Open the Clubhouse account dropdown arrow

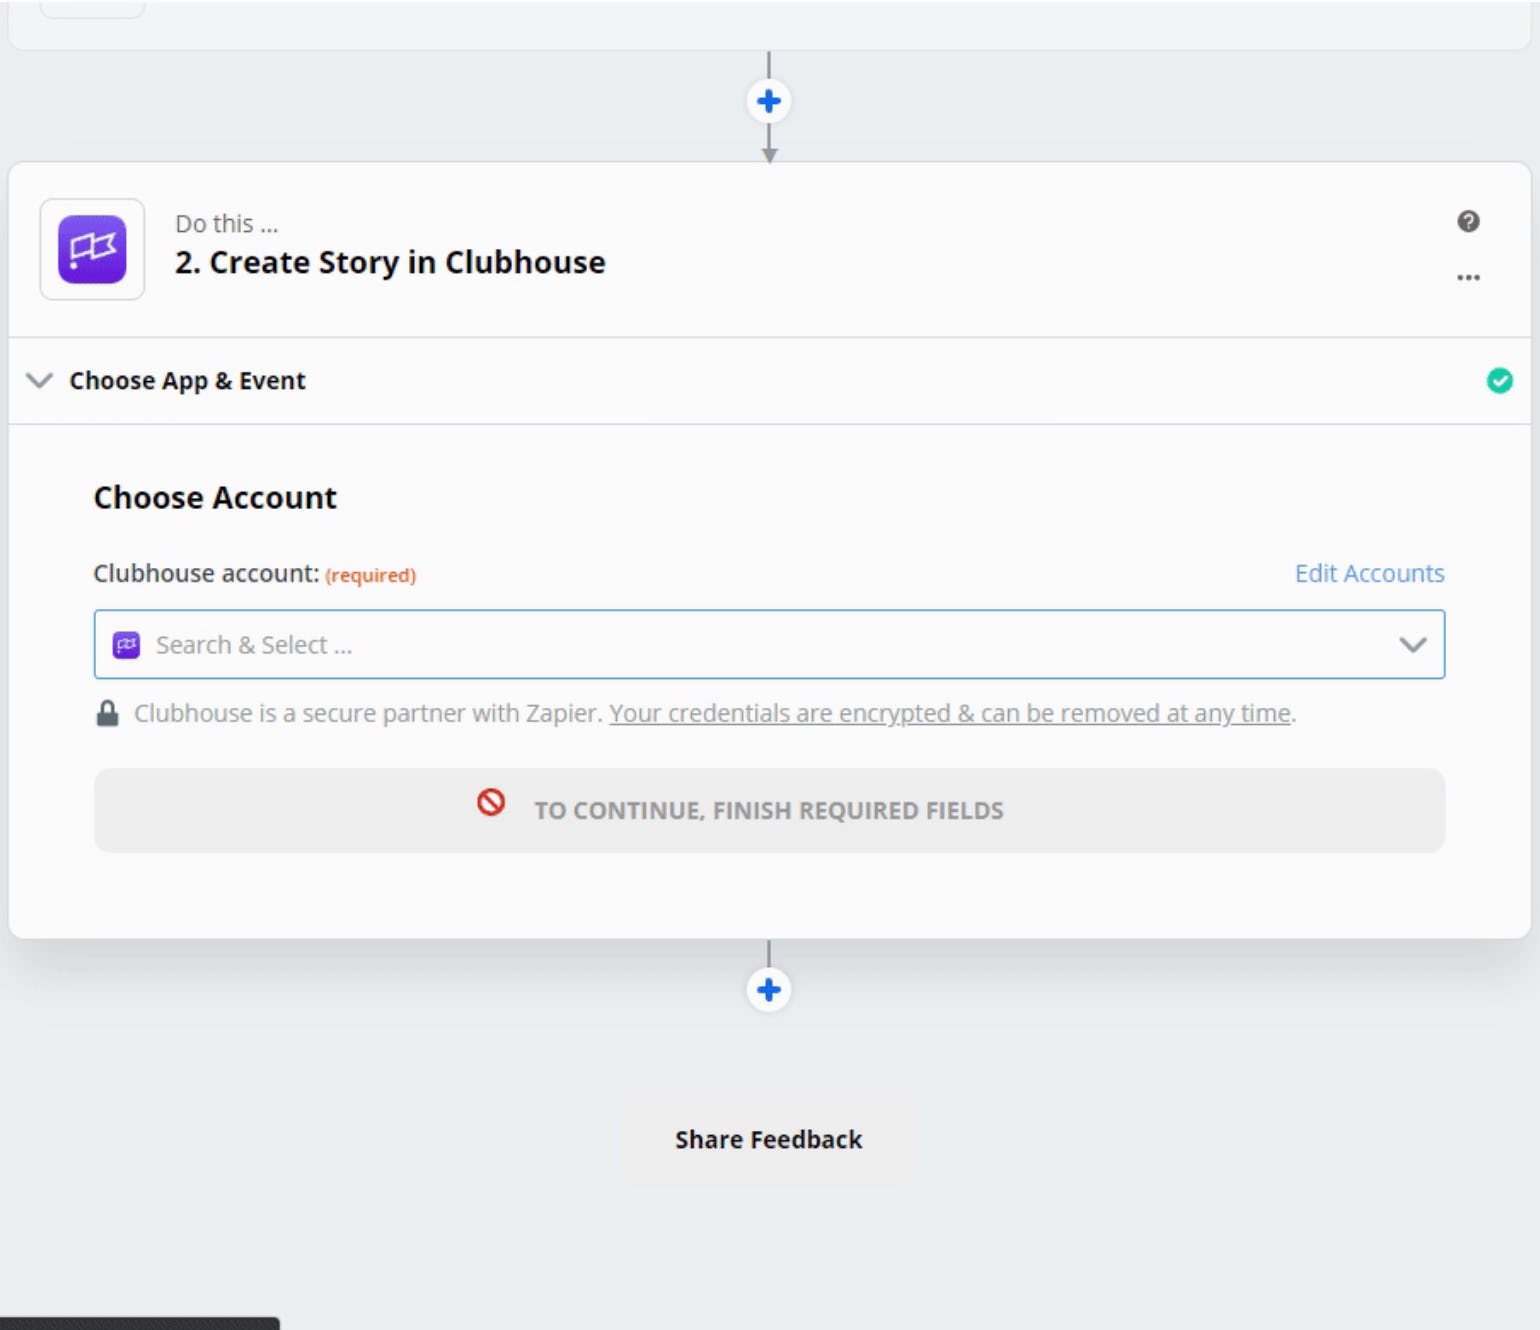[1412, 645]
